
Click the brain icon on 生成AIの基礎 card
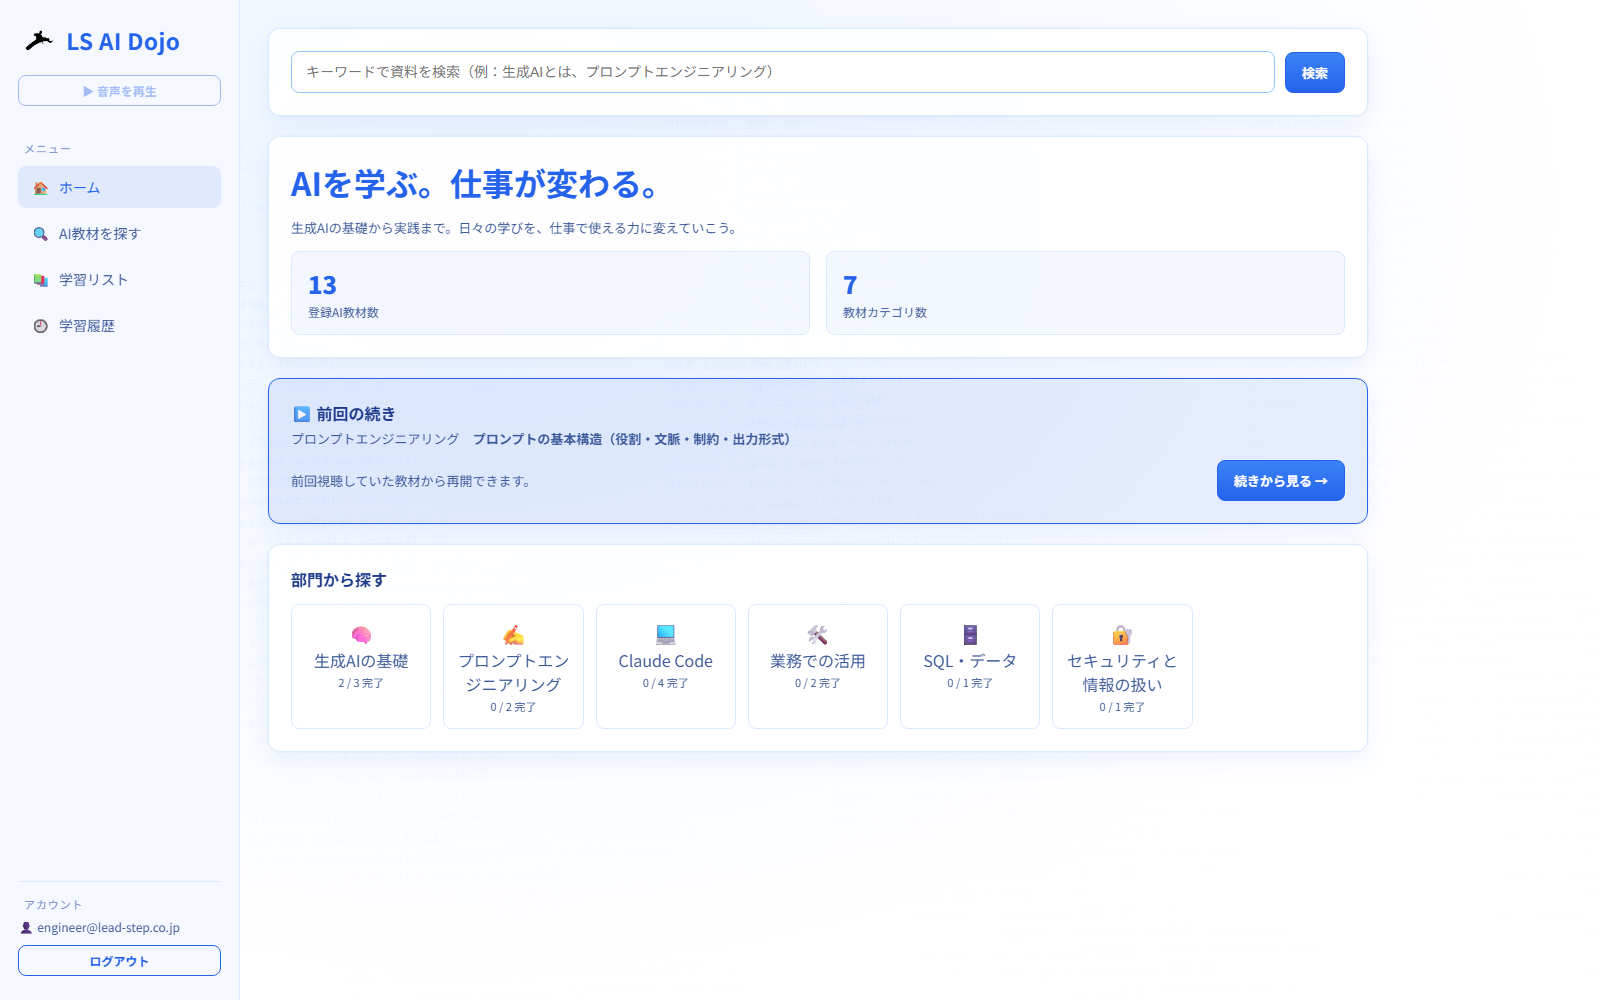tap(361, 635)
